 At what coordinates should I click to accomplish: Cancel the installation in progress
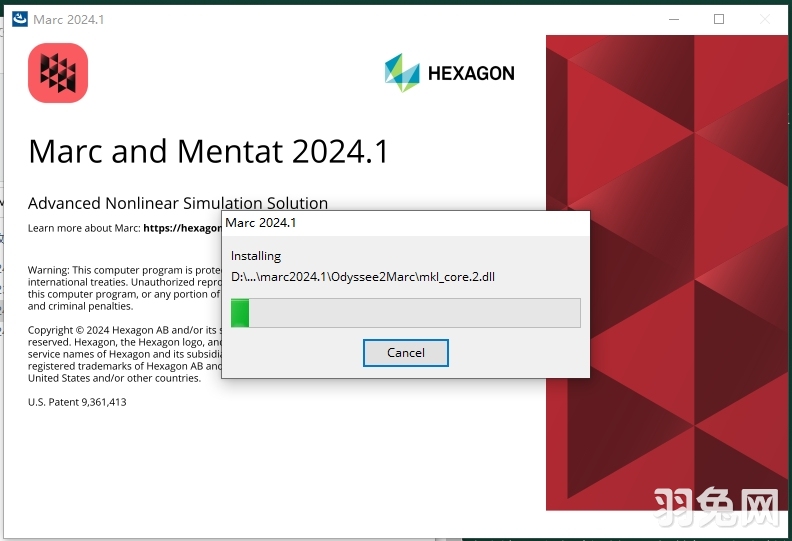[405, 353]
